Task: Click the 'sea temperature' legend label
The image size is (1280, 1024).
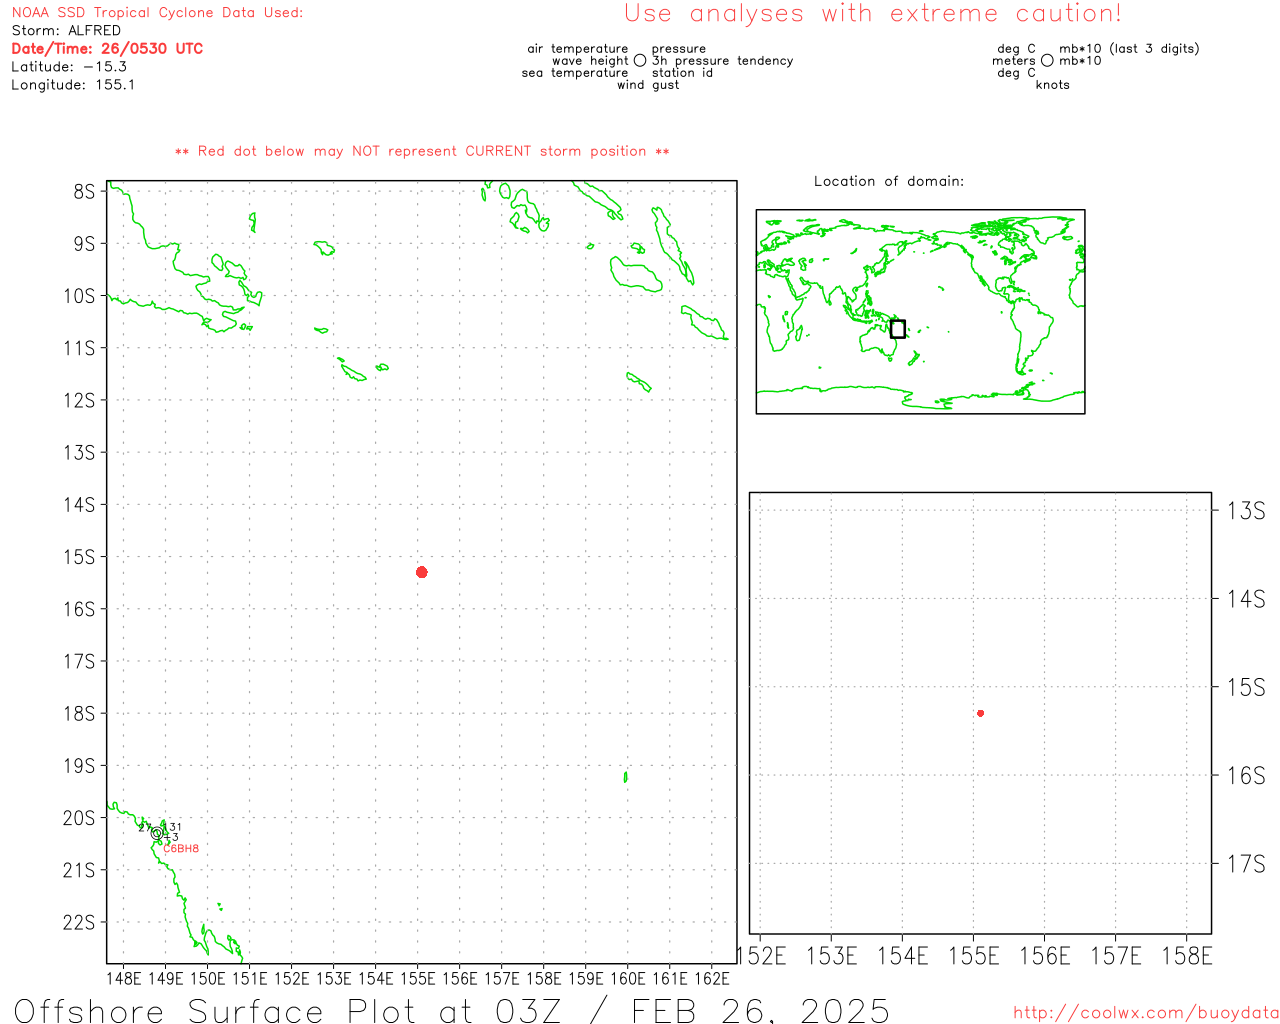Action: click(575, 73)
